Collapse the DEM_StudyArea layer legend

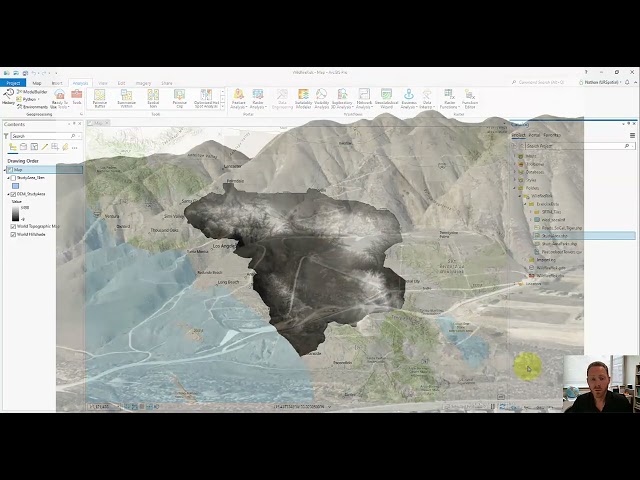pyautogui.click(x=8, y=194)
